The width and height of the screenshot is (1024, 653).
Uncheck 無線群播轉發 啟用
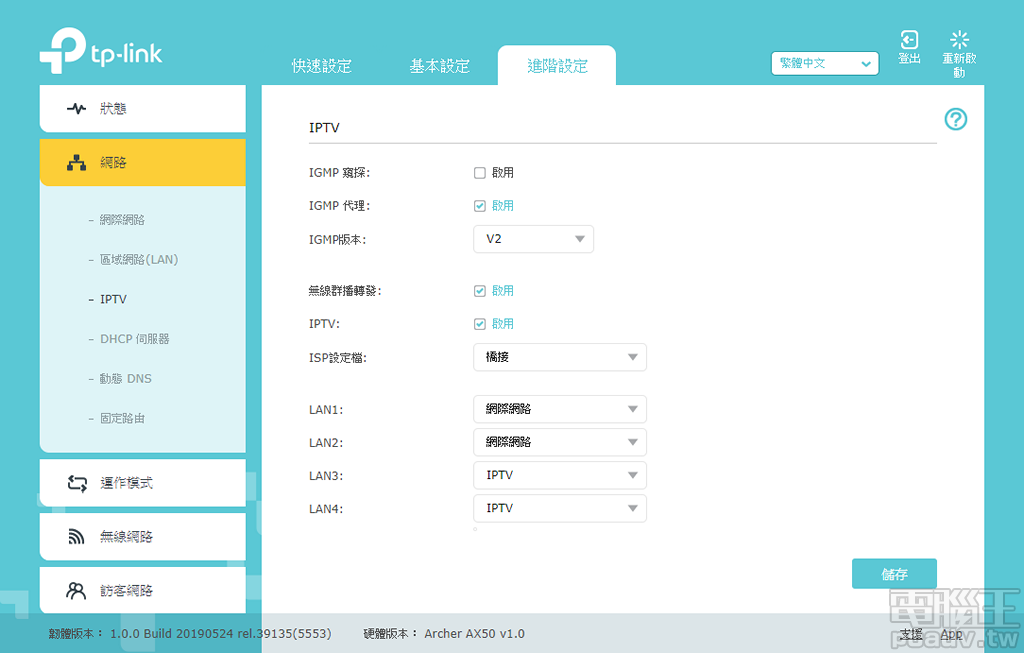click(x=481, y=290)
